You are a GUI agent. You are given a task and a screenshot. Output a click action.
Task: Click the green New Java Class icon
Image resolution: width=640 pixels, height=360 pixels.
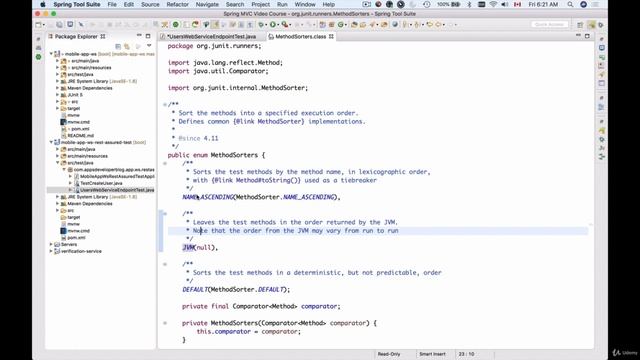click(340, 25)
